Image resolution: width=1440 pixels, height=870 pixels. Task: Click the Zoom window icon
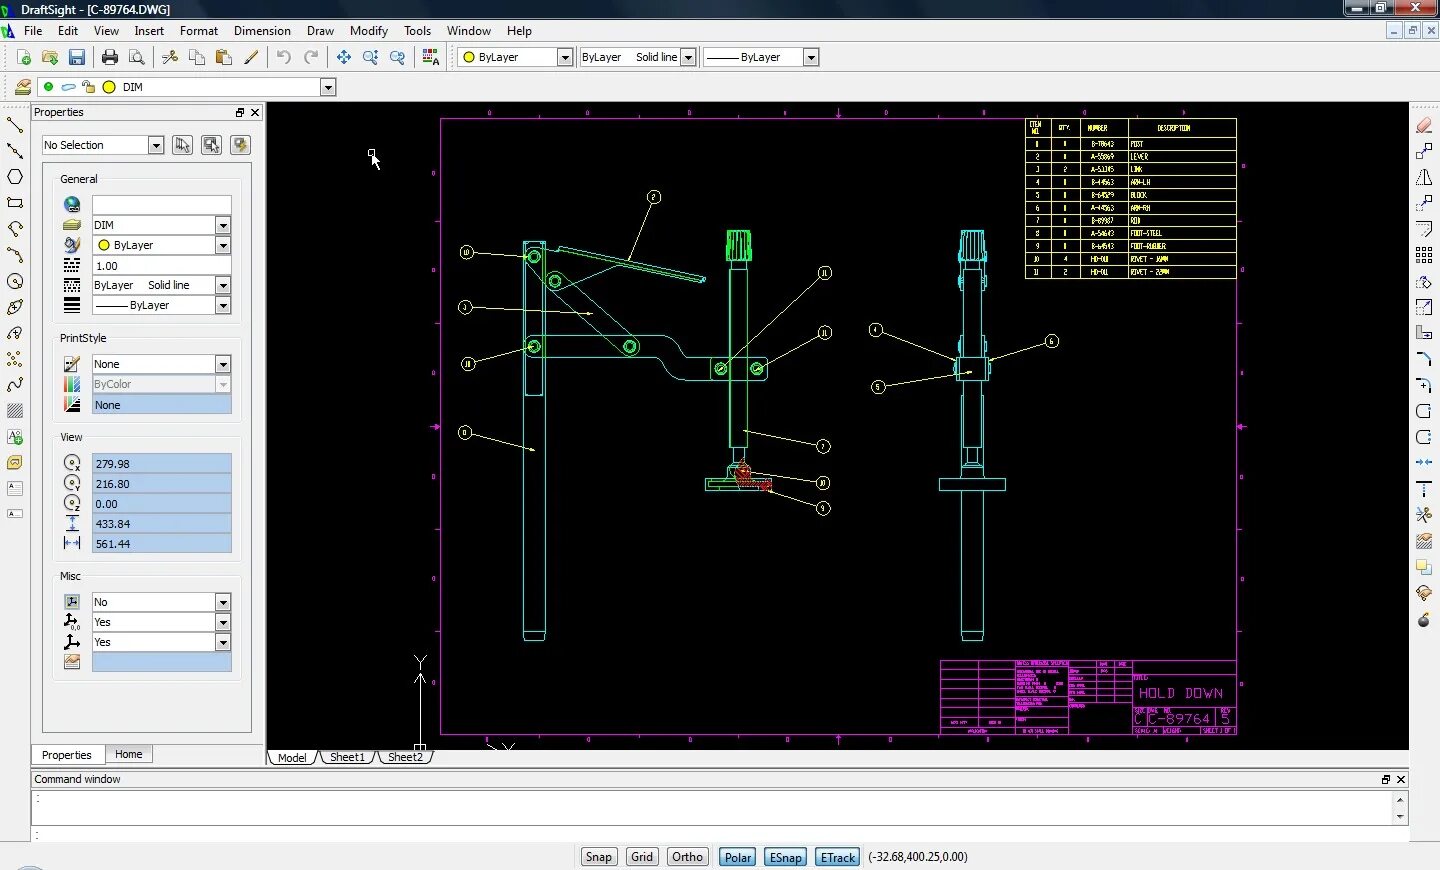coord(371,57)
